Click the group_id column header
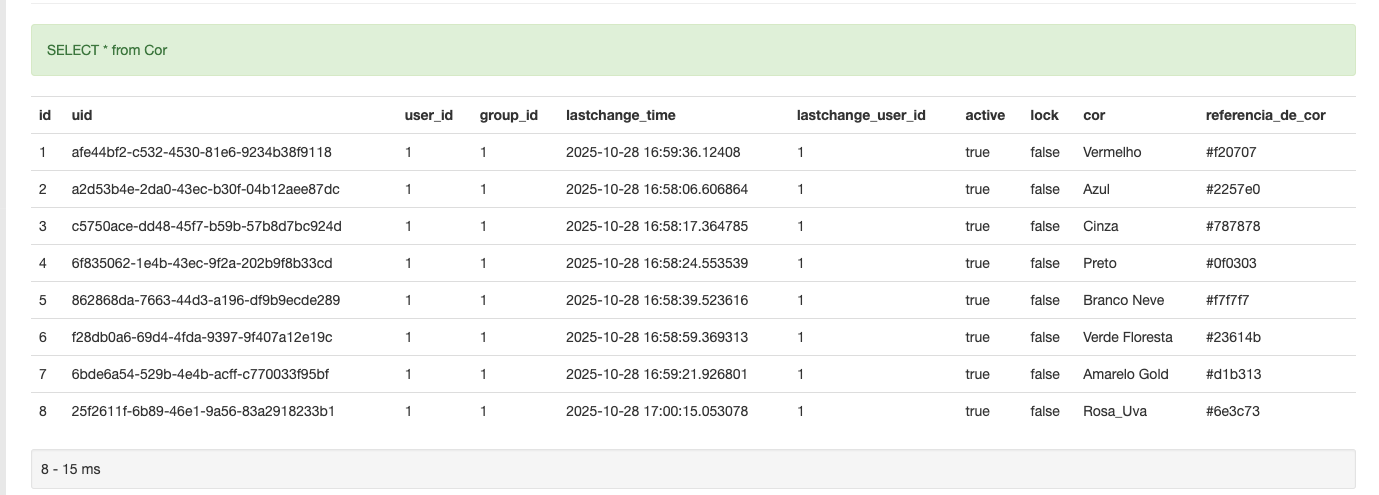 tap(508, 115)
